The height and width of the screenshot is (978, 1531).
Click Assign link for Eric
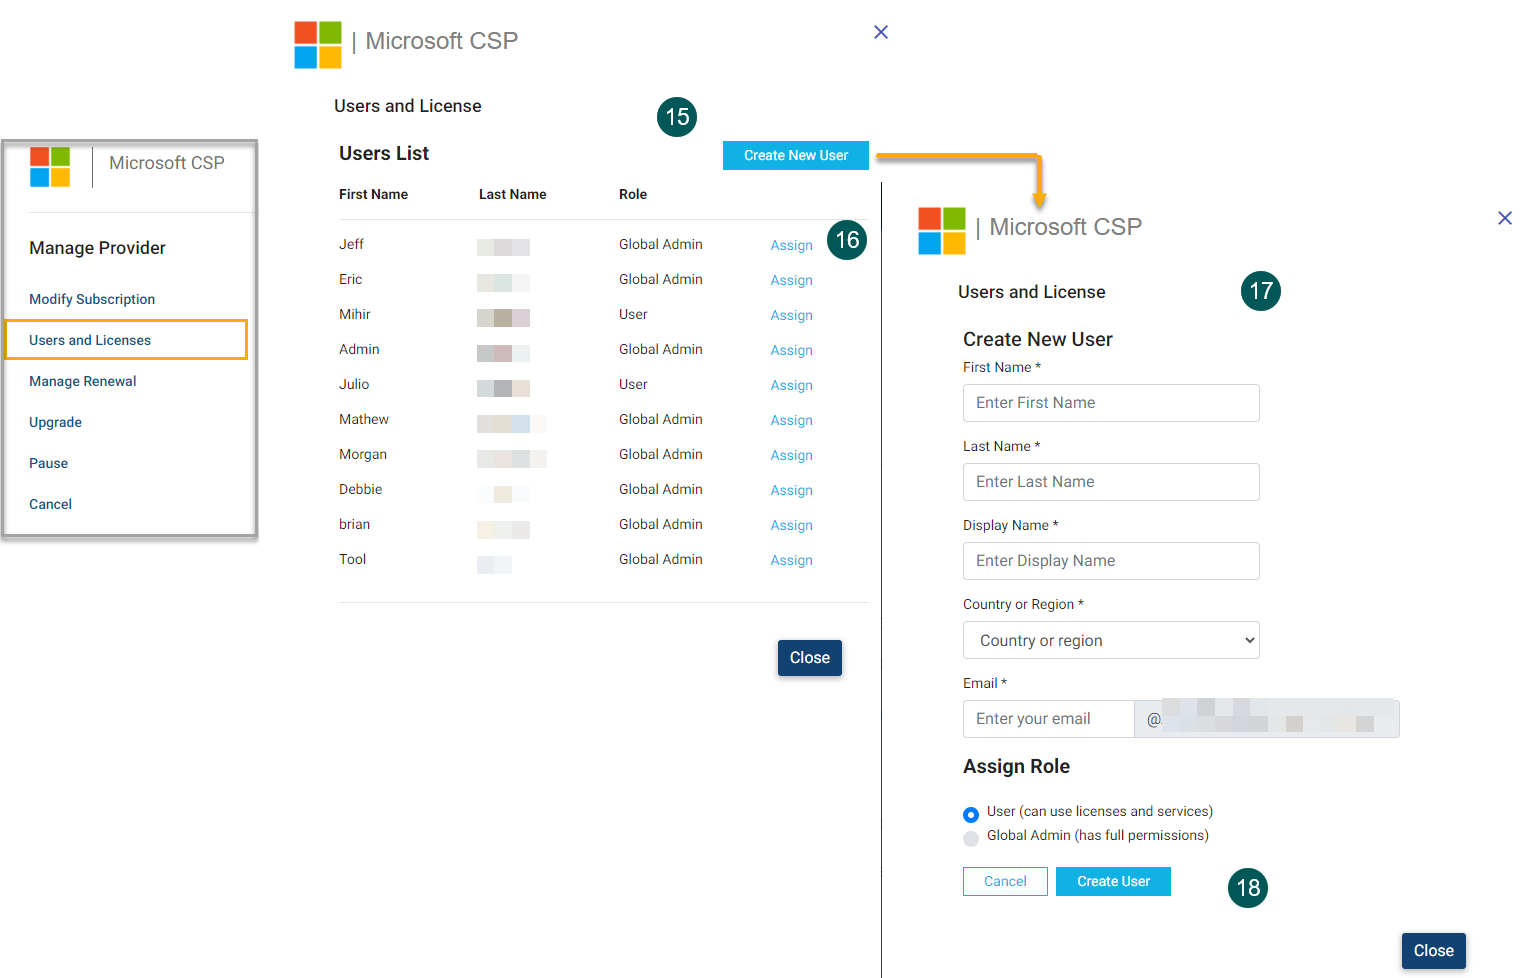(791, 280)
